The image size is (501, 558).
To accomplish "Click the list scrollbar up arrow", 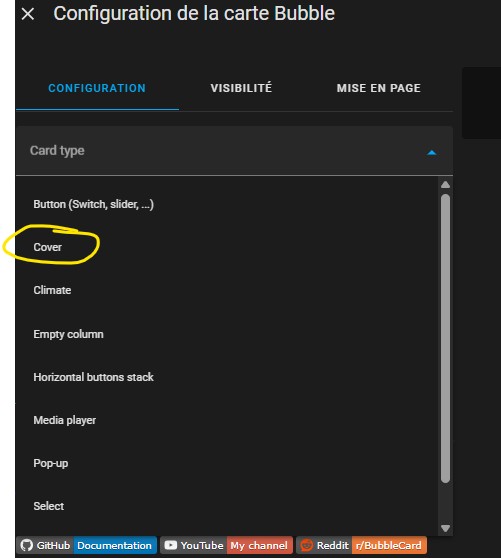I will click(445, 185).
